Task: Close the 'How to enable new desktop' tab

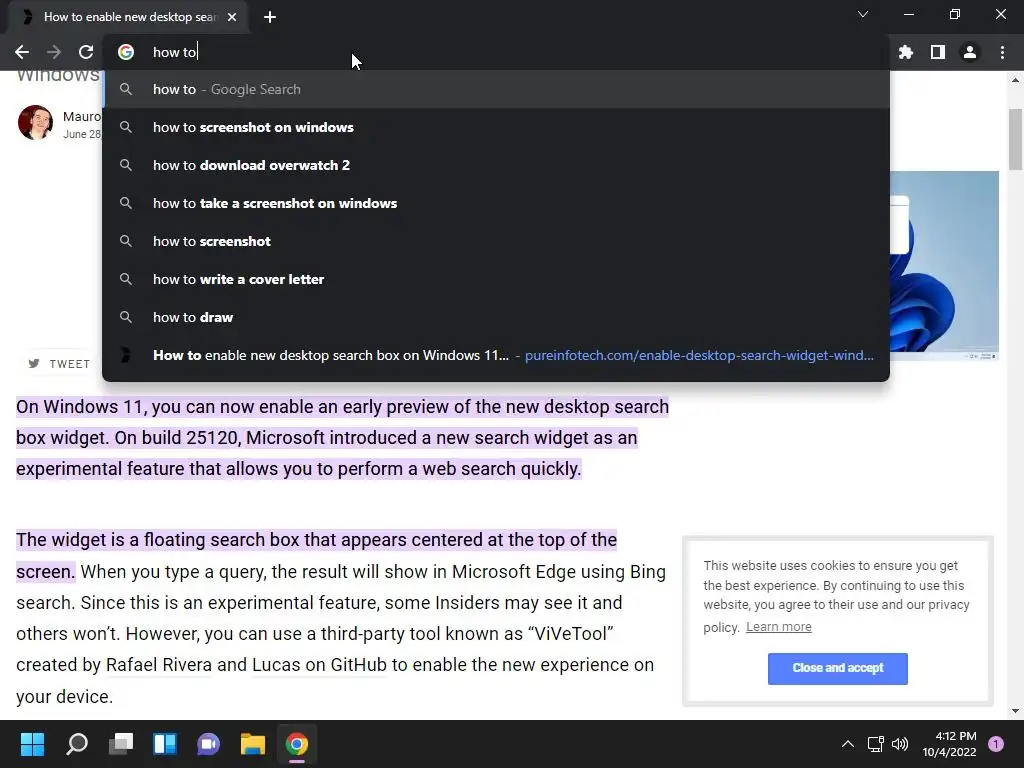Action: 232,17
